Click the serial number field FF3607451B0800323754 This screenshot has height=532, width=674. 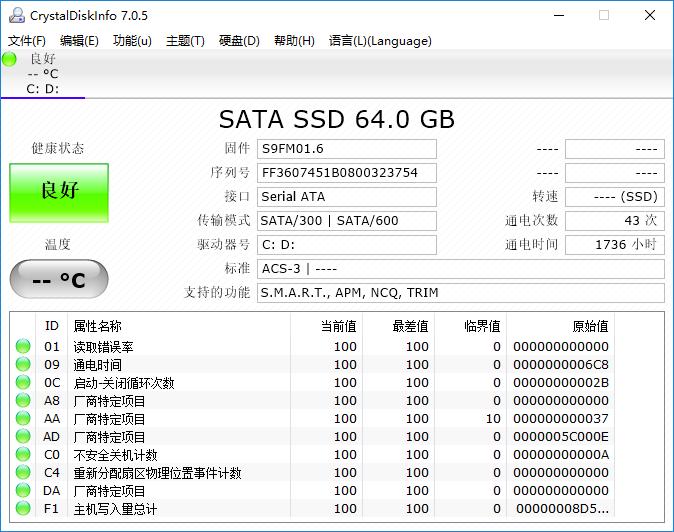pos(346,172)
